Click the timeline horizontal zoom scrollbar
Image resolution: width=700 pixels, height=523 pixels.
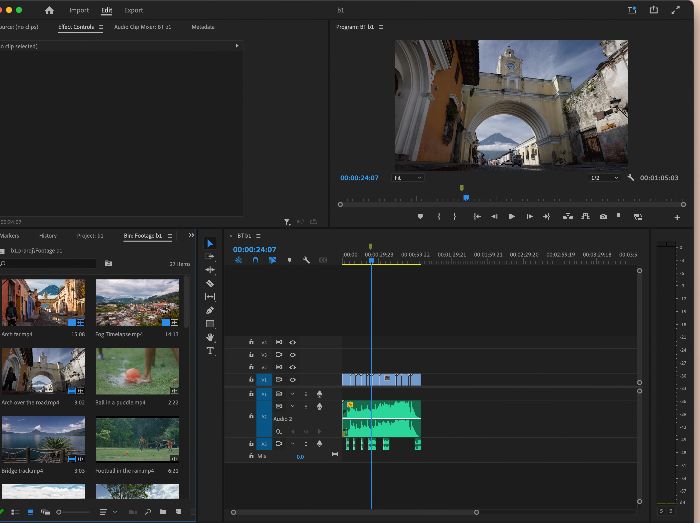[x=355, y=512]
